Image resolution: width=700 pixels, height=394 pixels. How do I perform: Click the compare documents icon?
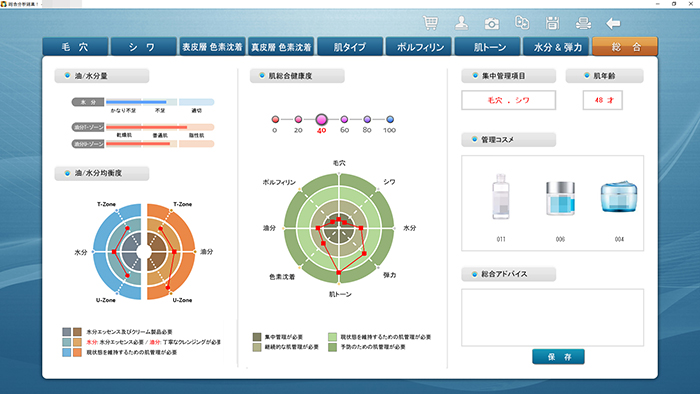(x=522, y=23)
